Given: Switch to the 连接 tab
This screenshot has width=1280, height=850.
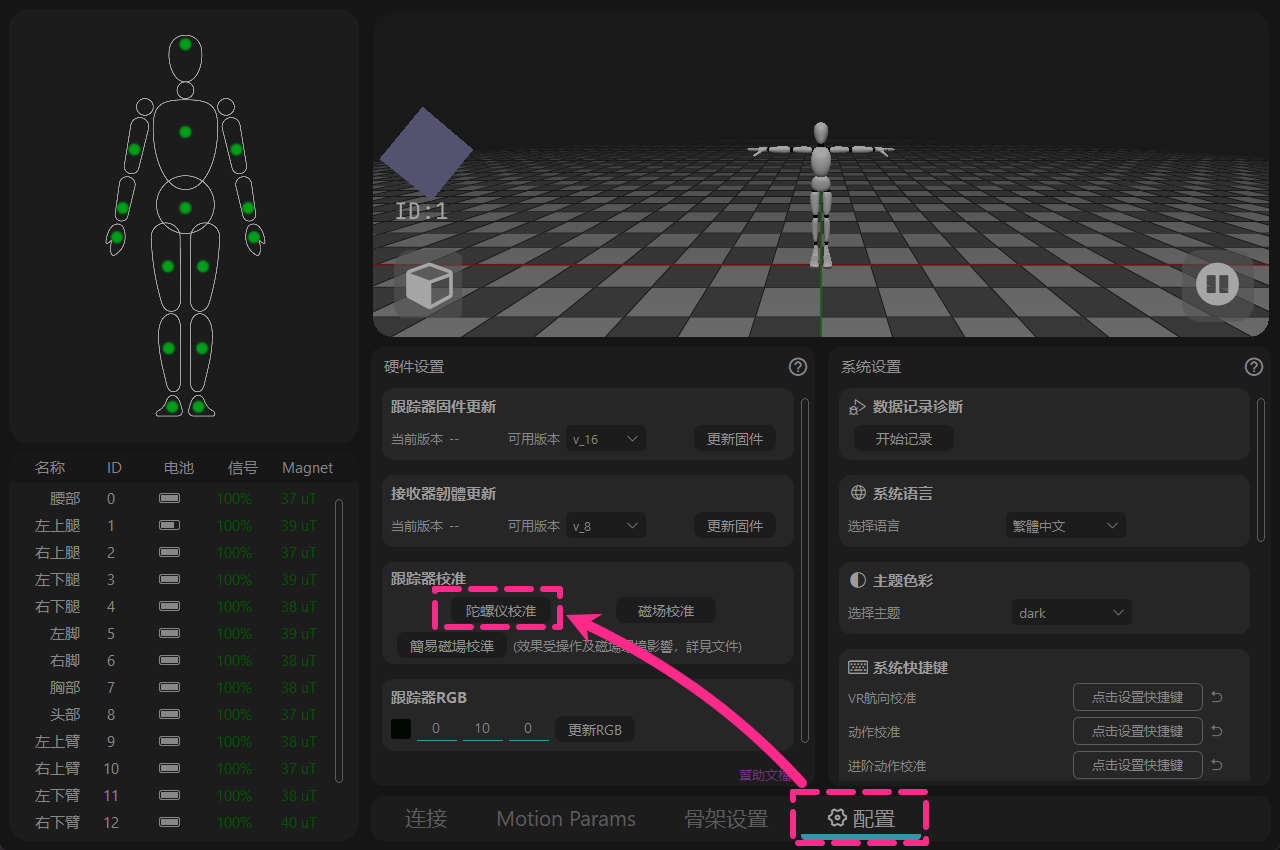Looking at the screenshot, I should click(426, 818).
